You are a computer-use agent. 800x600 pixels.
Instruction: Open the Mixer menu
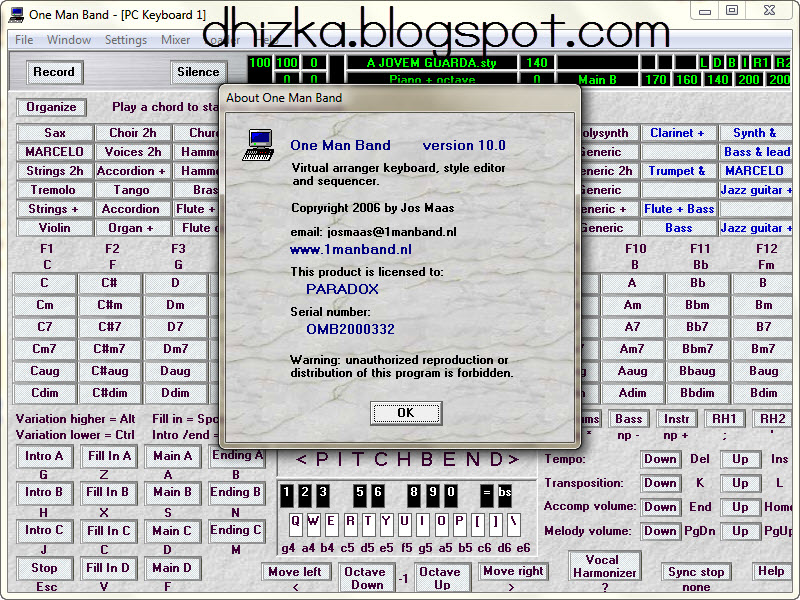(176, 40)
